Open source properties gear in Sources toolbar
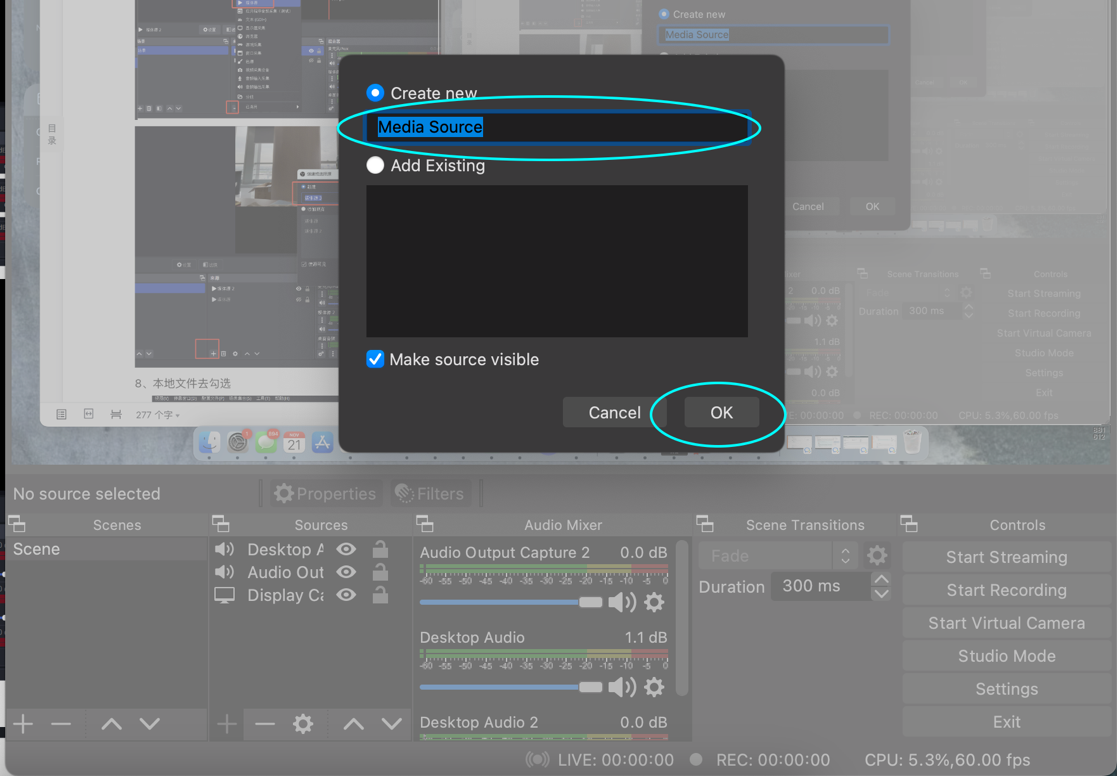 [303, 723]
